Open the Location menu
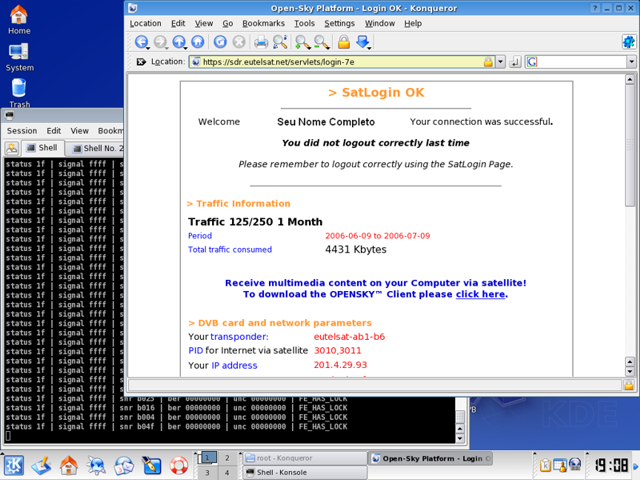 tap(145, 23)
